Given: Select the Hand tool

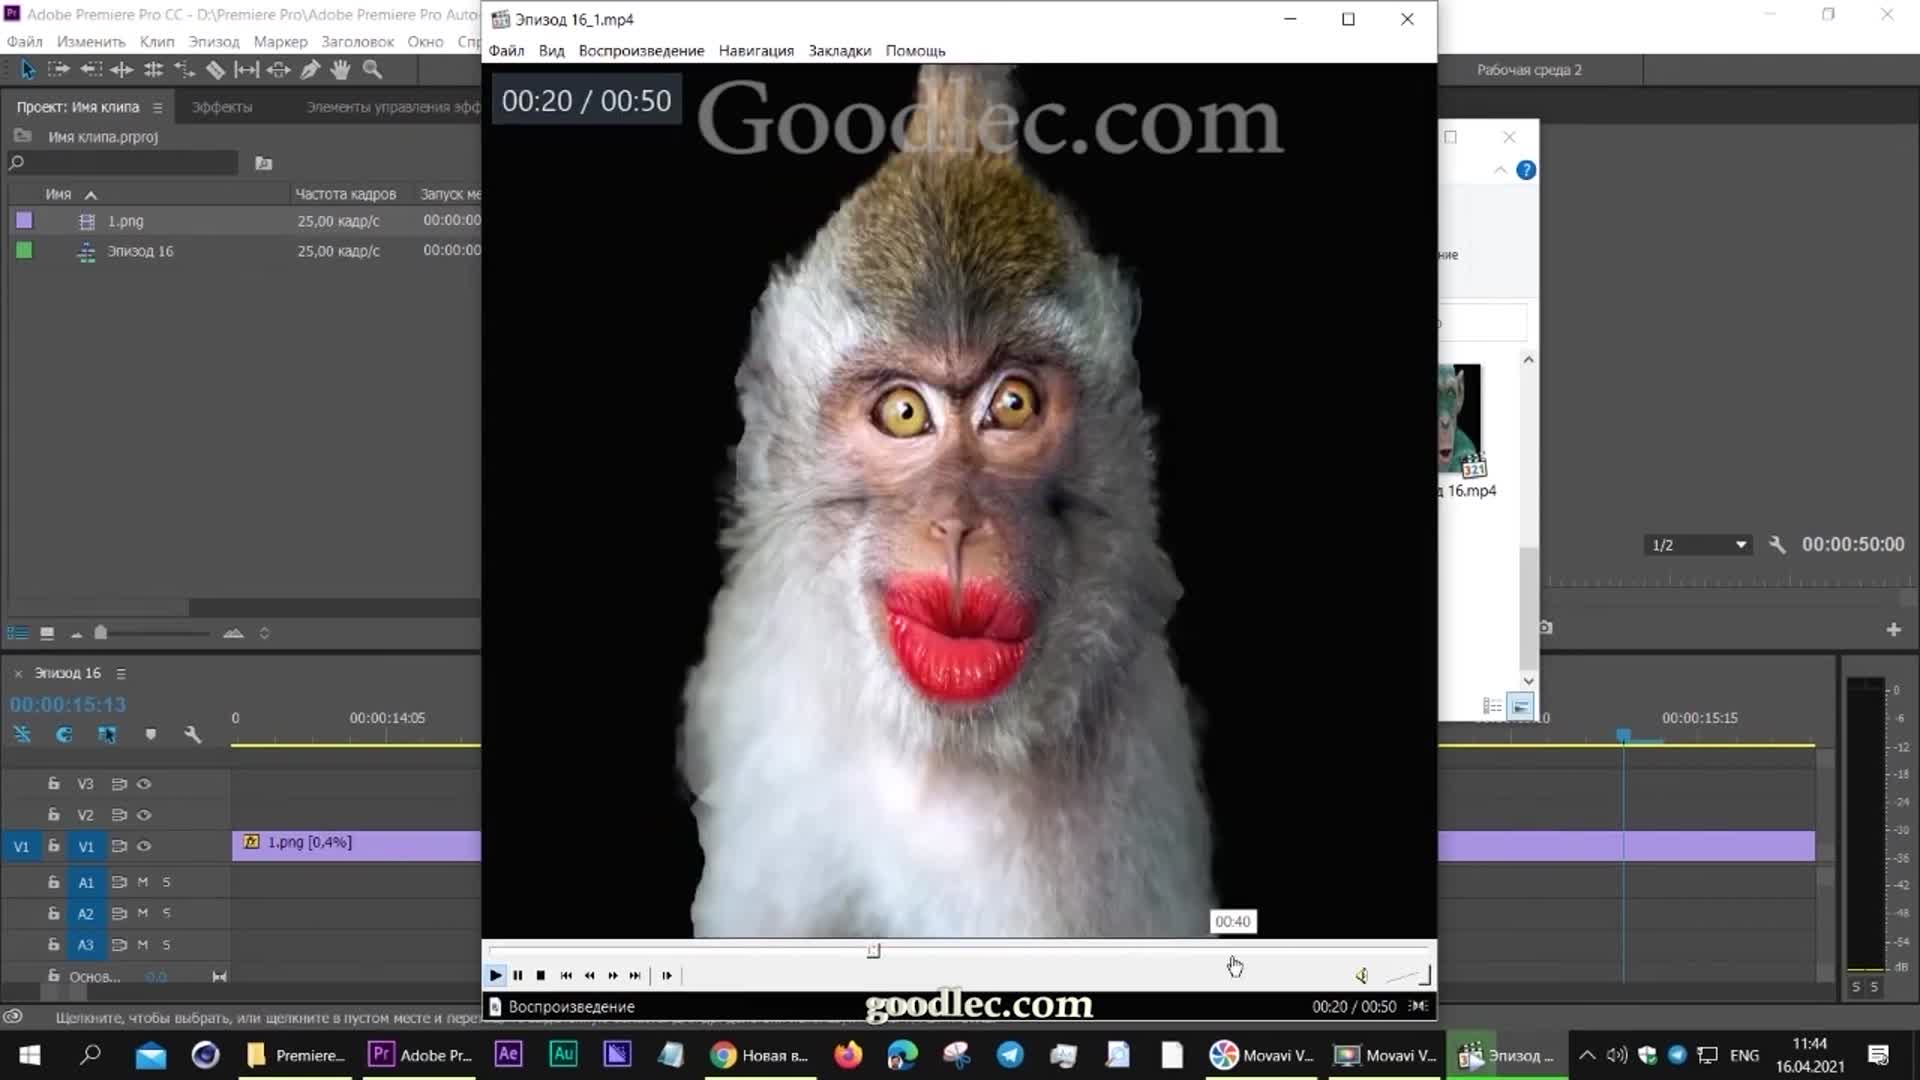Looking at the screenshot, I should [341, 69].
